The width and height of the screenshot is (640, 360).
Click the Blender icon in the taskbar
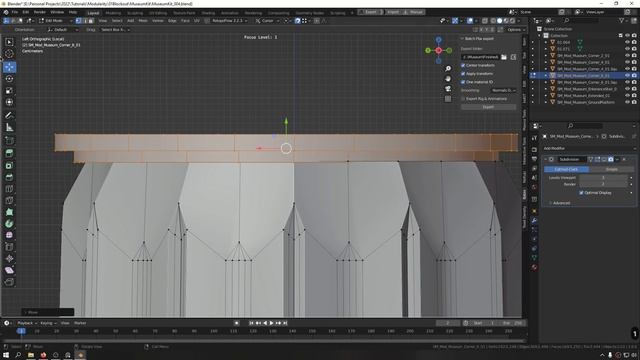point(80,355)
